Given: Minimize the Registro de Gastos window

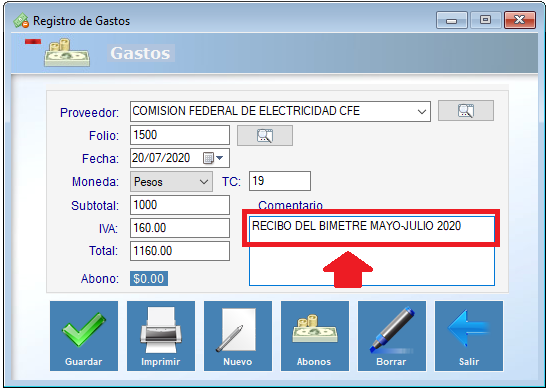Looking at the screenshot, I should tap(451, 21).
